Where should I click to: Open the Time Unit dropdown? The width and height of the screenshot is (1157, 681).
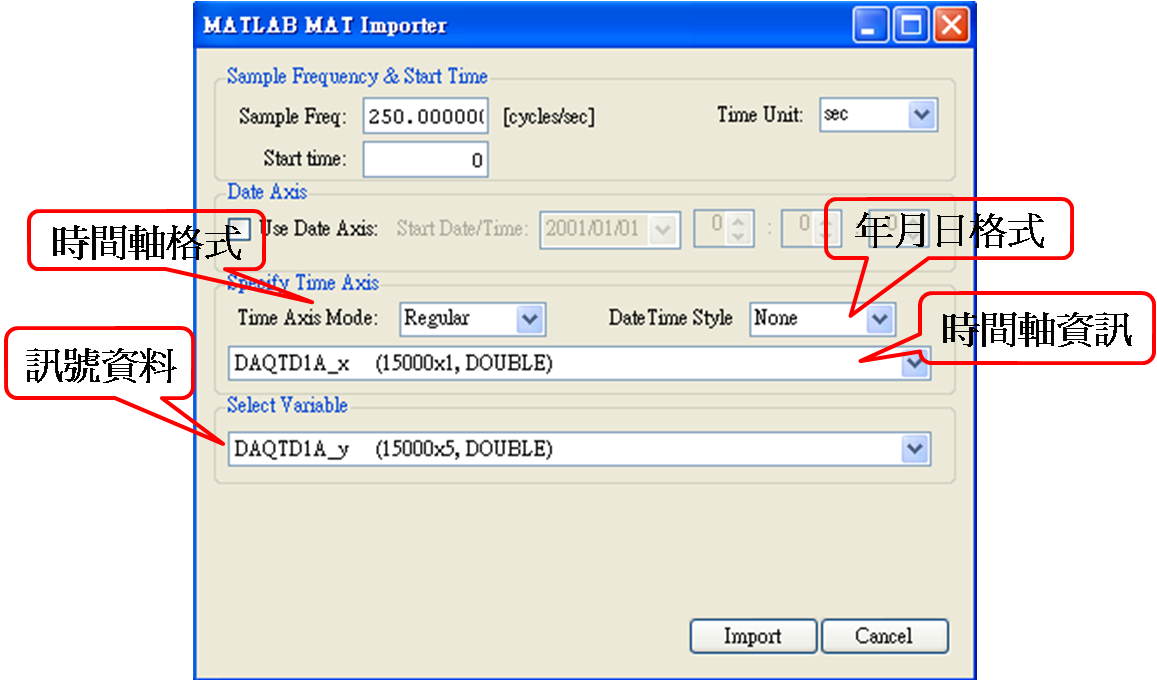point(921,115)
